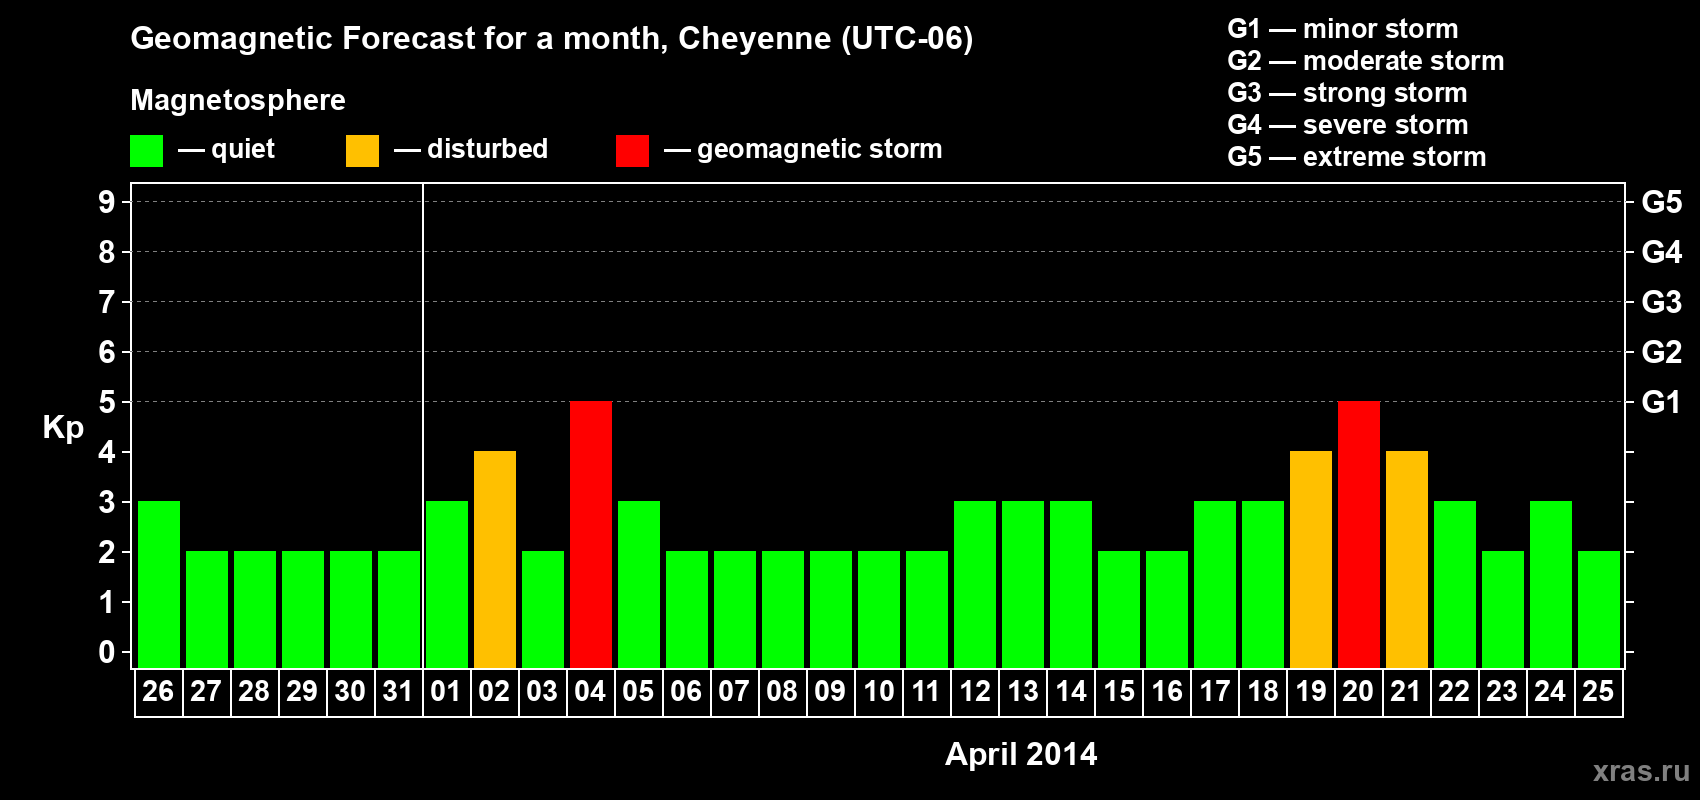
Task: Click the date label 26
Action: coord(158,691)
